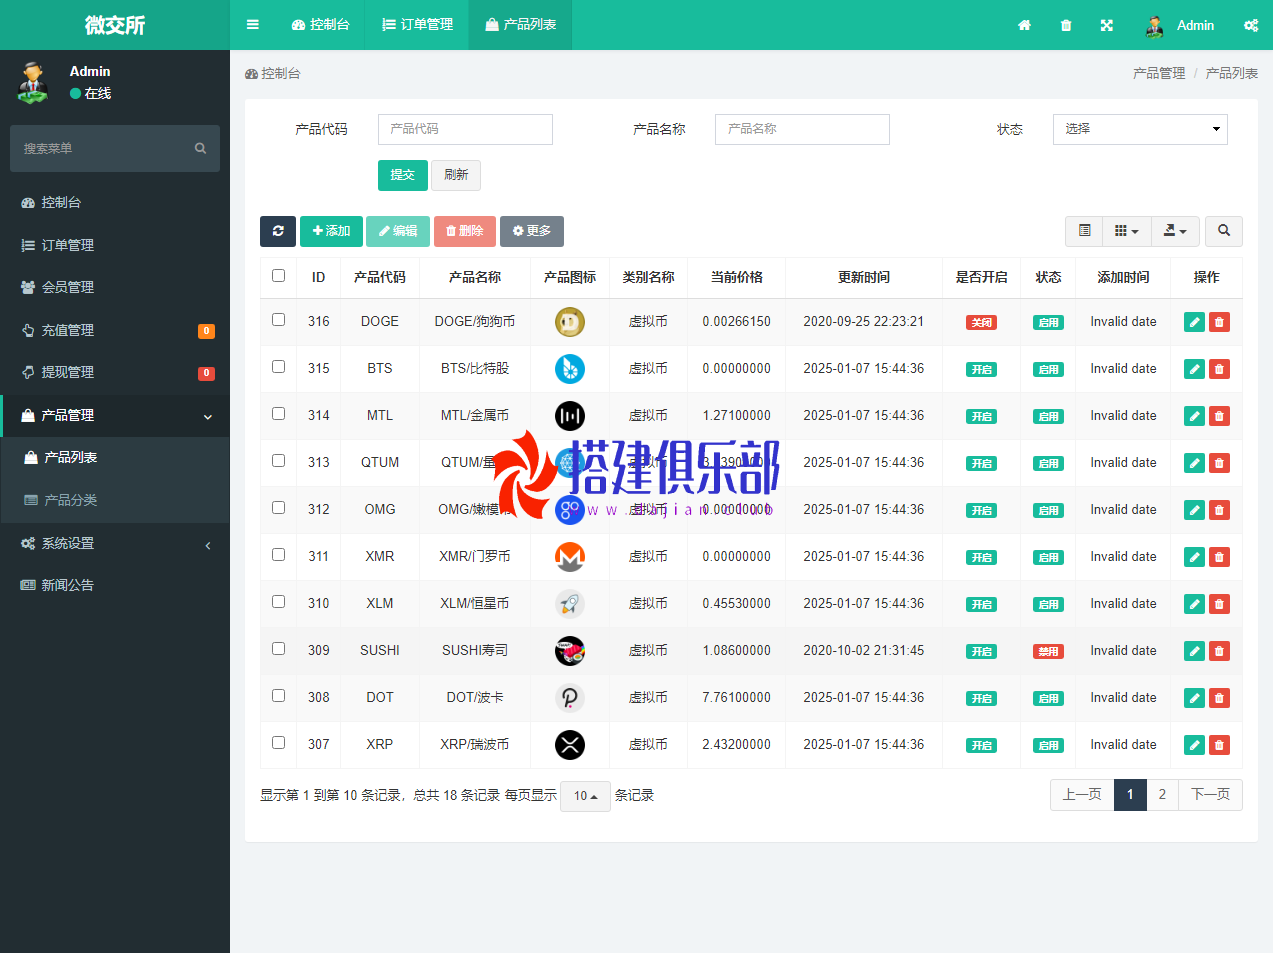Click the DOGE coin product icon

pos(570,322)
